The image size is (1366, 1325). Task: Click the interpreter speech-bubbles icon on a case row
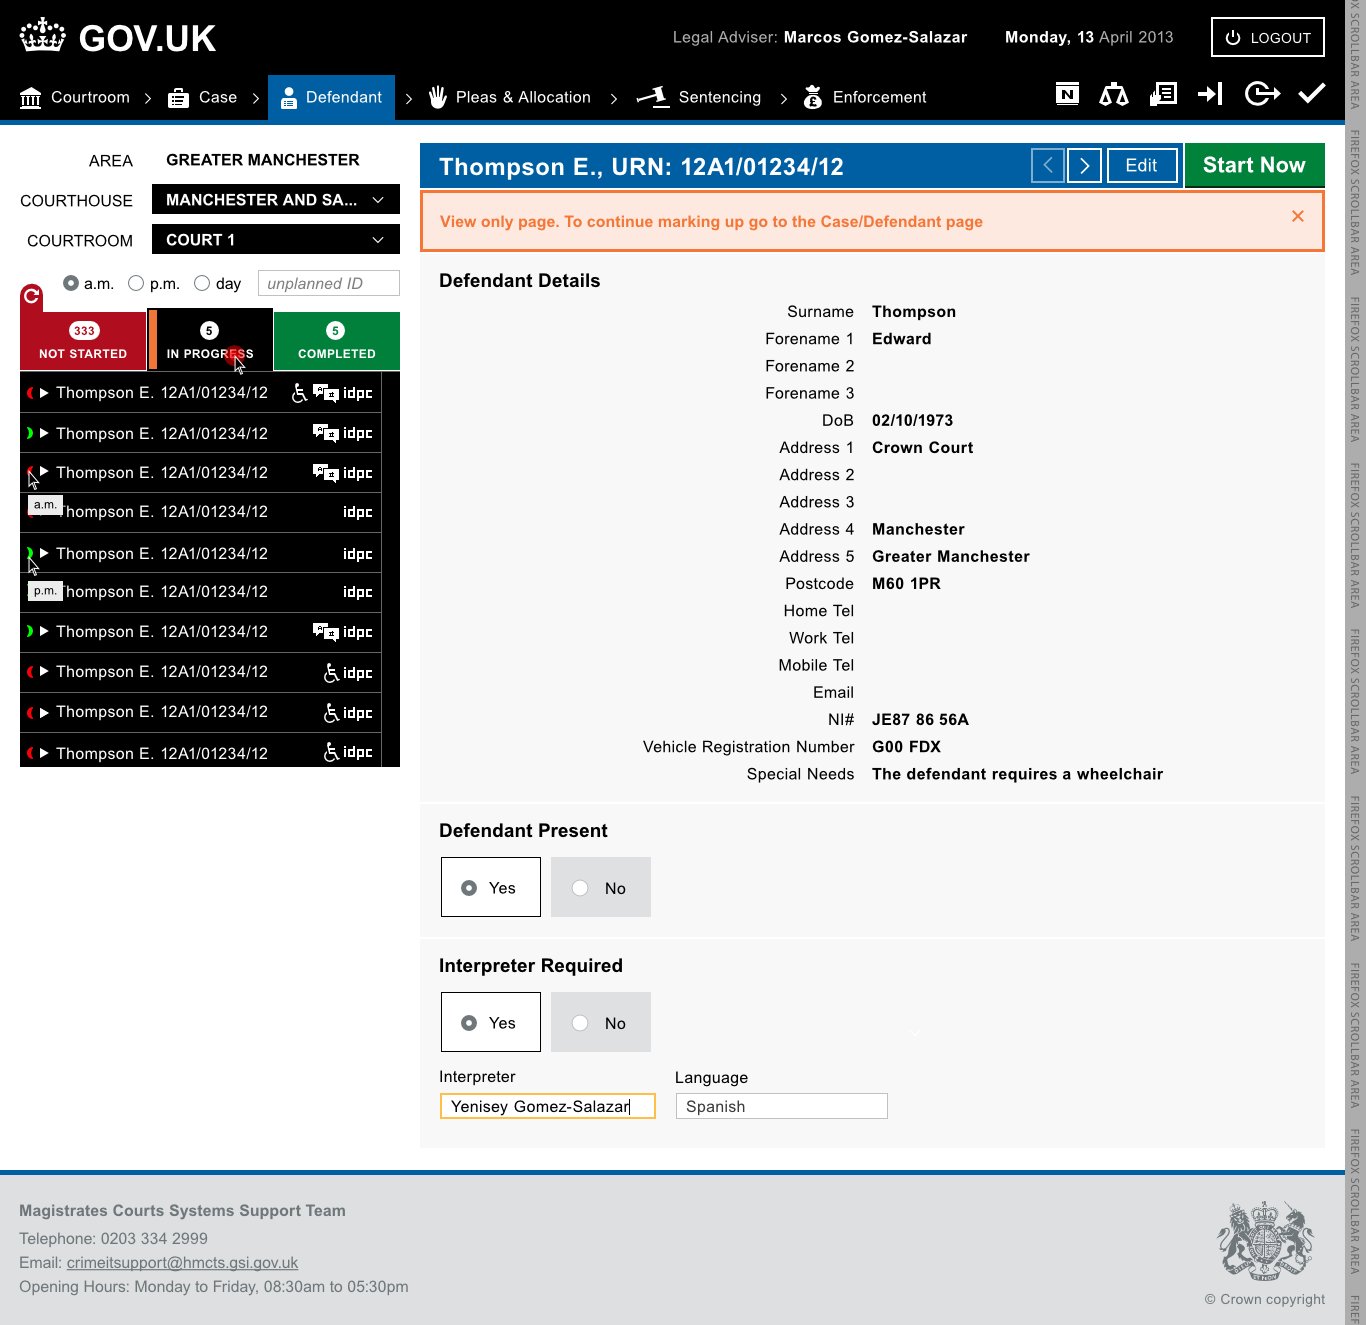tap(326, 393)
